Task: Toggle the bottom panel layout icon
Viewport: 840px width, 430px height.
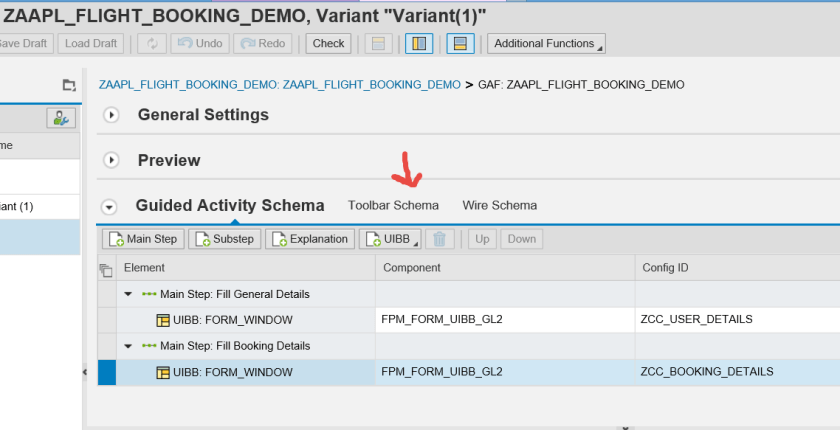Action: click(459, 43)
